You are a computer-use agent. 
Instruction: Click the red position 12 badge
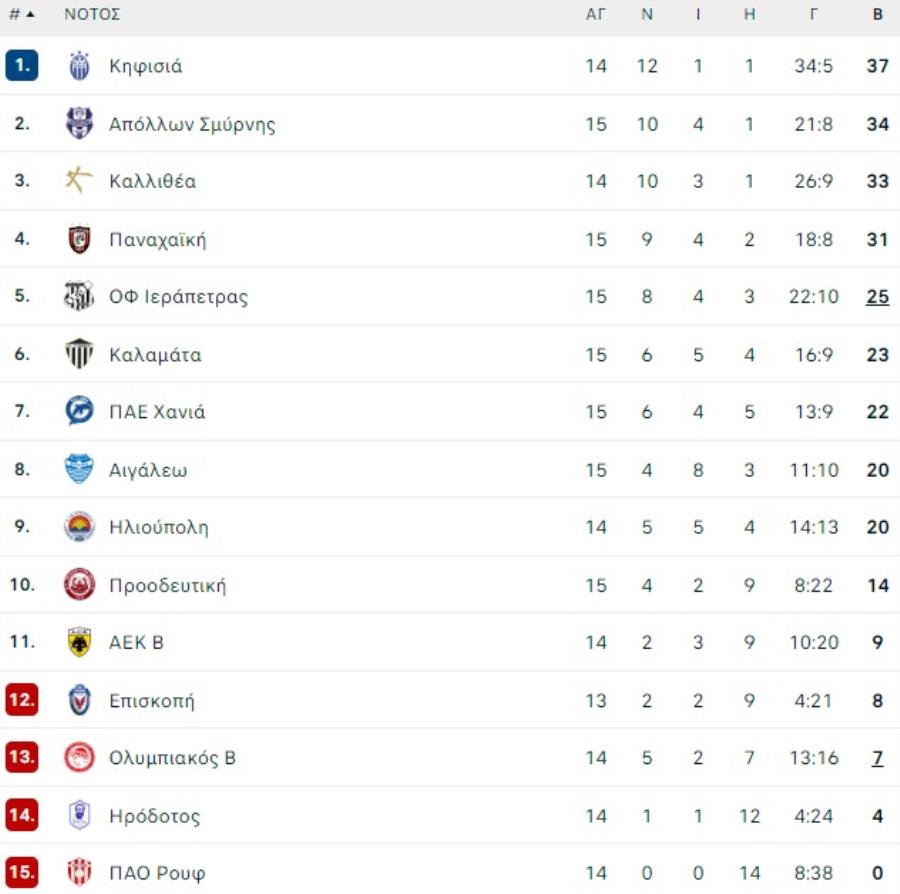pyautogui.click(x=22, y=699)
